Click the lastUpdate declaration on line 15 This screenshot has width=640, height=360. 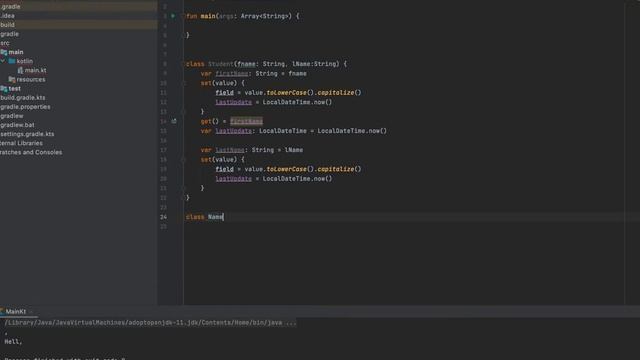point(233,131)
